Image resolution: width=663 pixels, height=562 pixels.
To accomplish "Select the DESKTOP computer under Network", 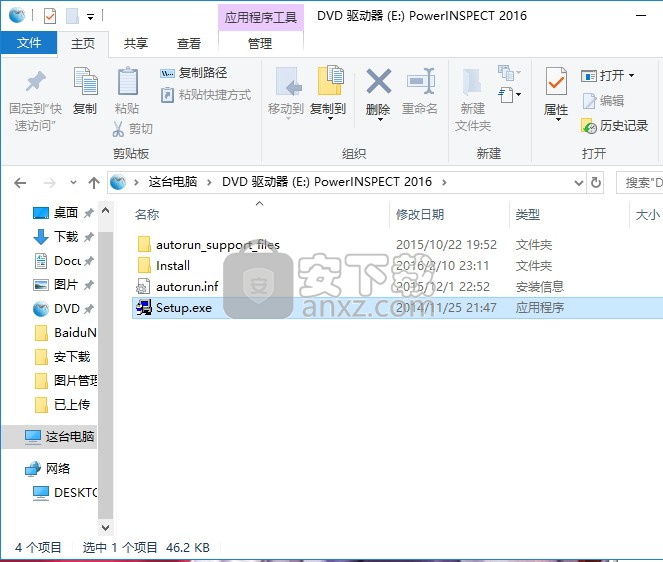I will 65,493.
